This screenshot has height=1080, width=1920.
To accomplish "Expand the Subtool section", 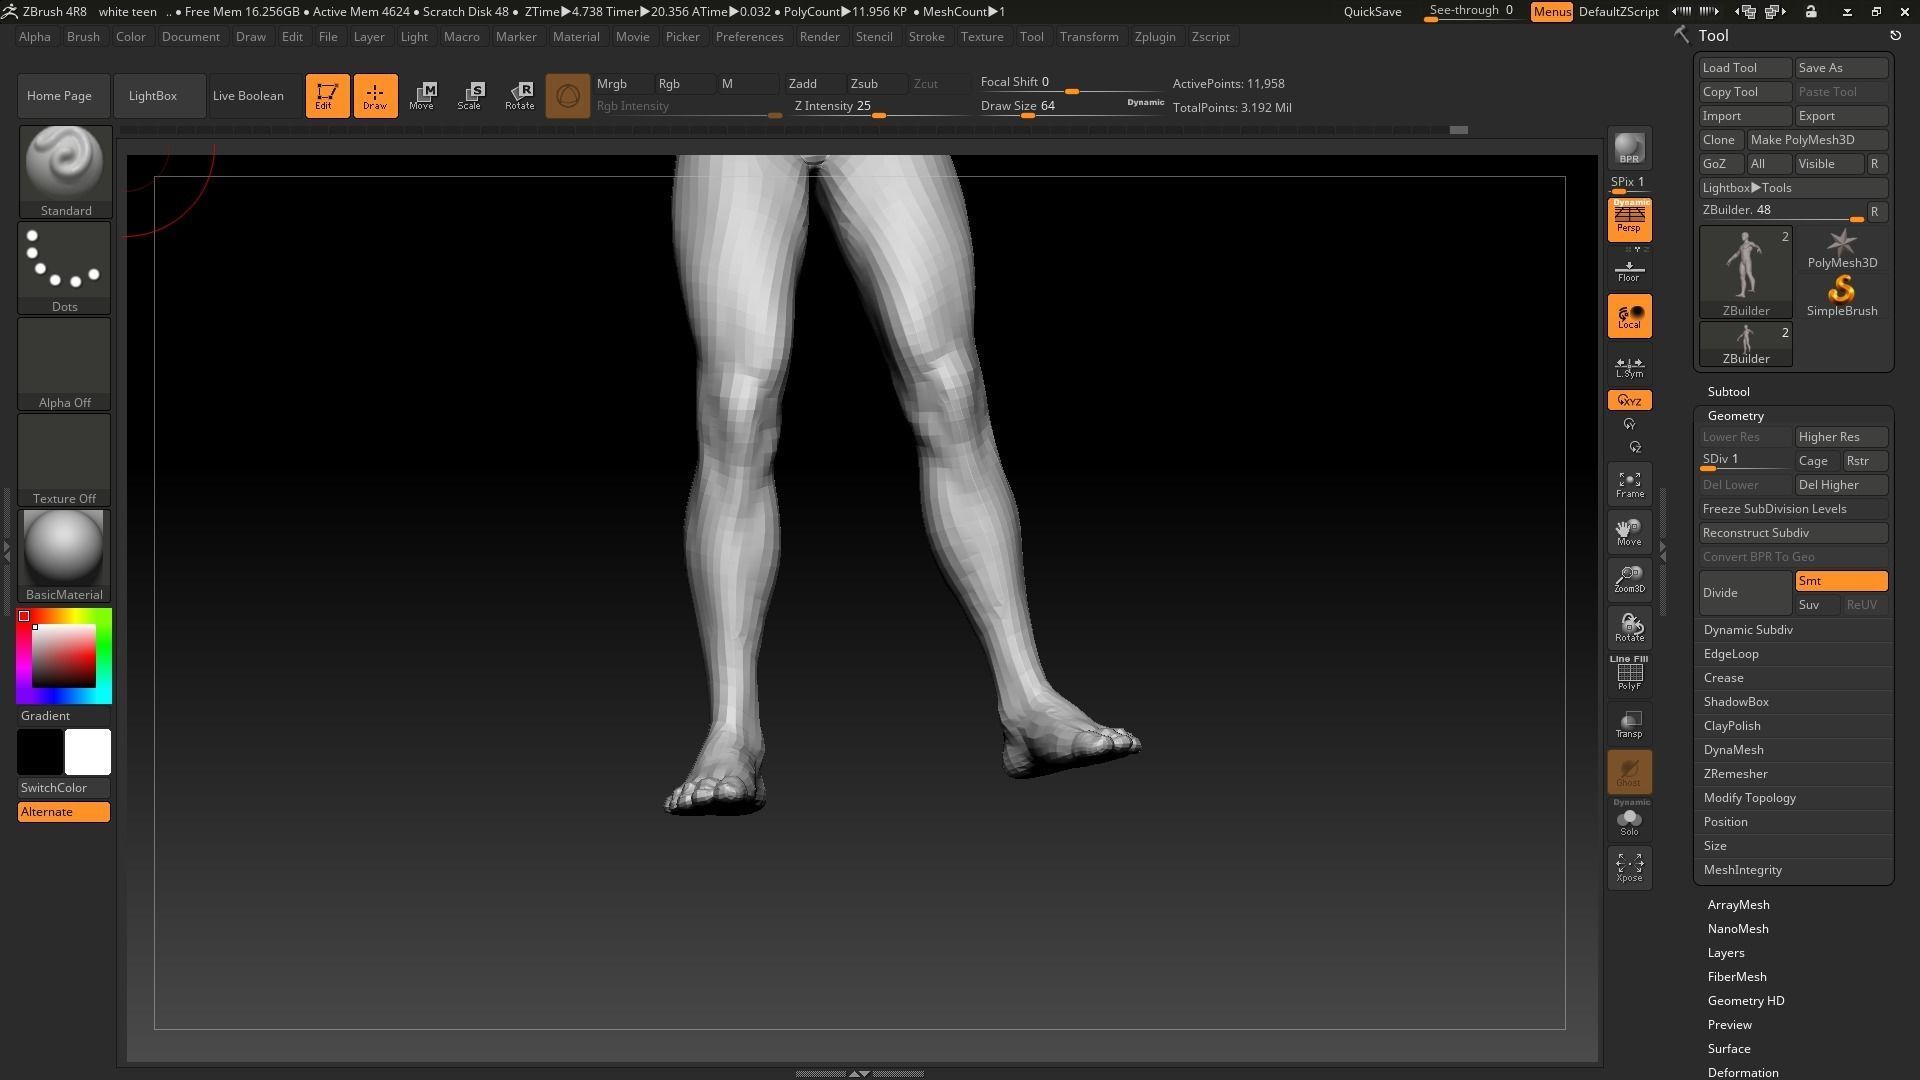I will pyautogui.click(x=1728, y=392).
